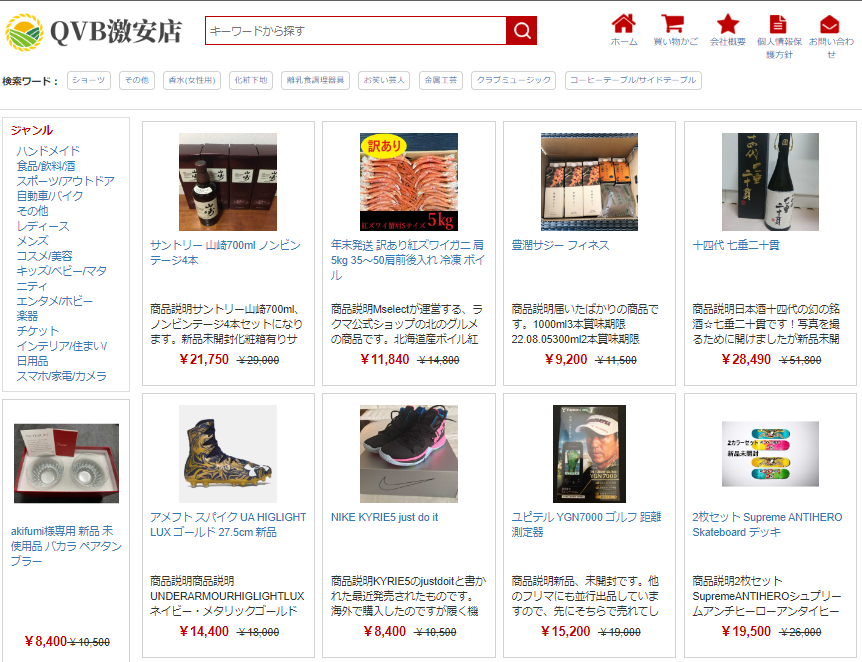This screenshot has width=862, height=662.
Task: Click the ユピテル golf rangefinder image
Action: click(x=589, y=454)
